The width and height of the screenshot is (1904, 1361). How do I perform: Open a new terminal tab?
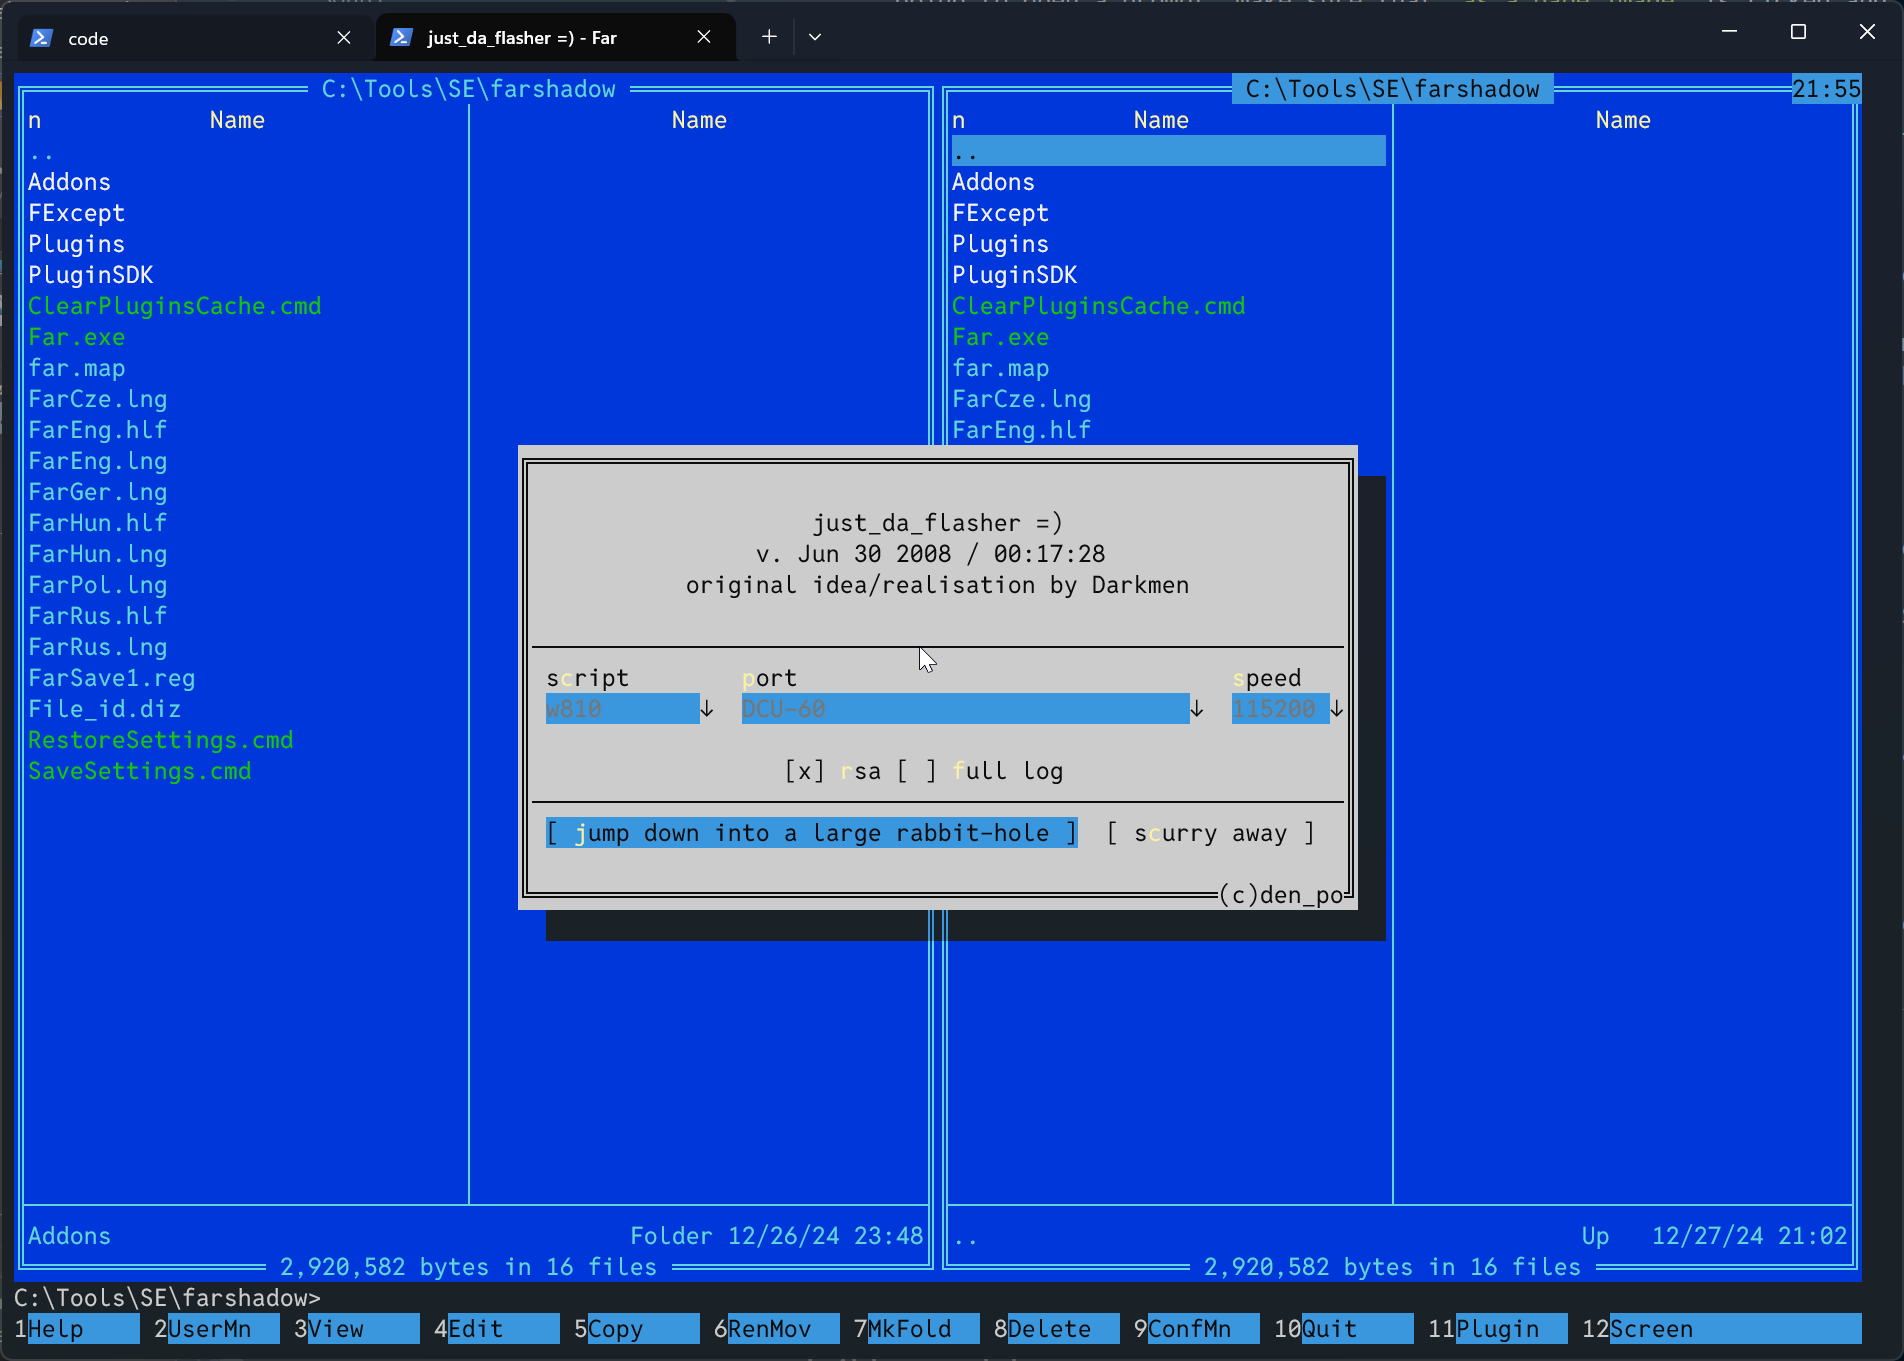point(769,37)
